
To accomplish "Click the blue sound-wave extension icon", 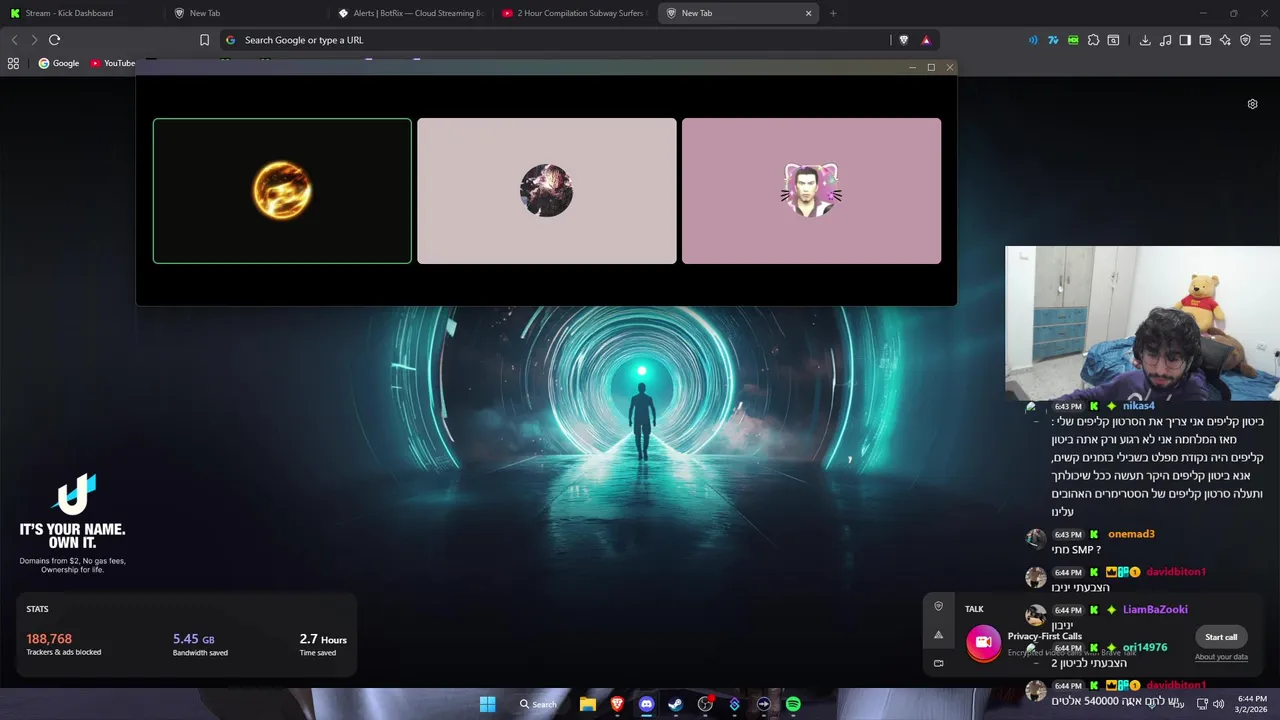I will coord(1033,40).
